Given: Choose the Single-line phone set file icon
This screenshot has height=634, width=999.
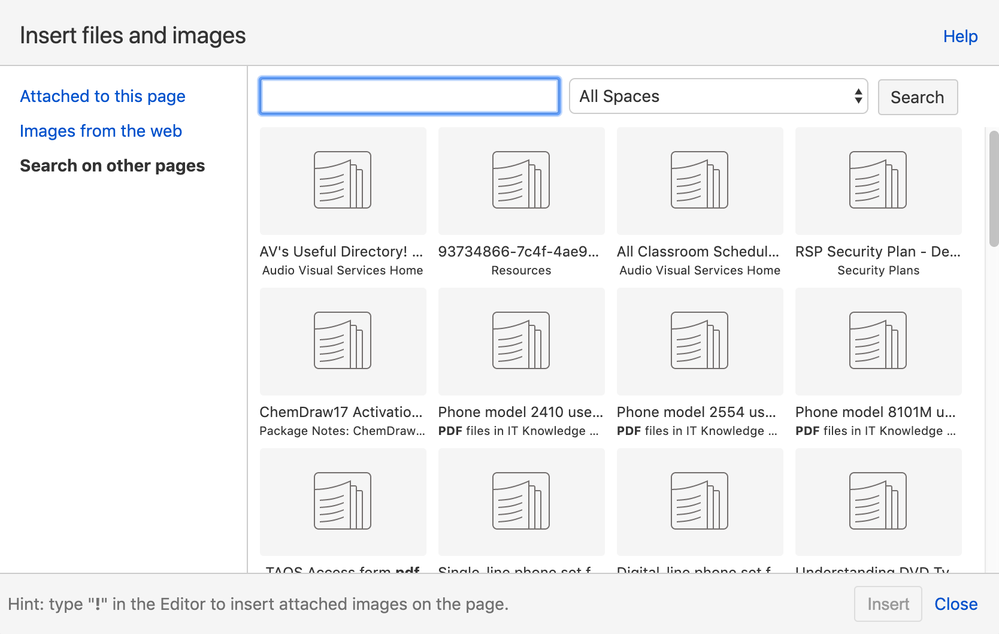Looking at the screenshot, I should (x=521, y=501).
